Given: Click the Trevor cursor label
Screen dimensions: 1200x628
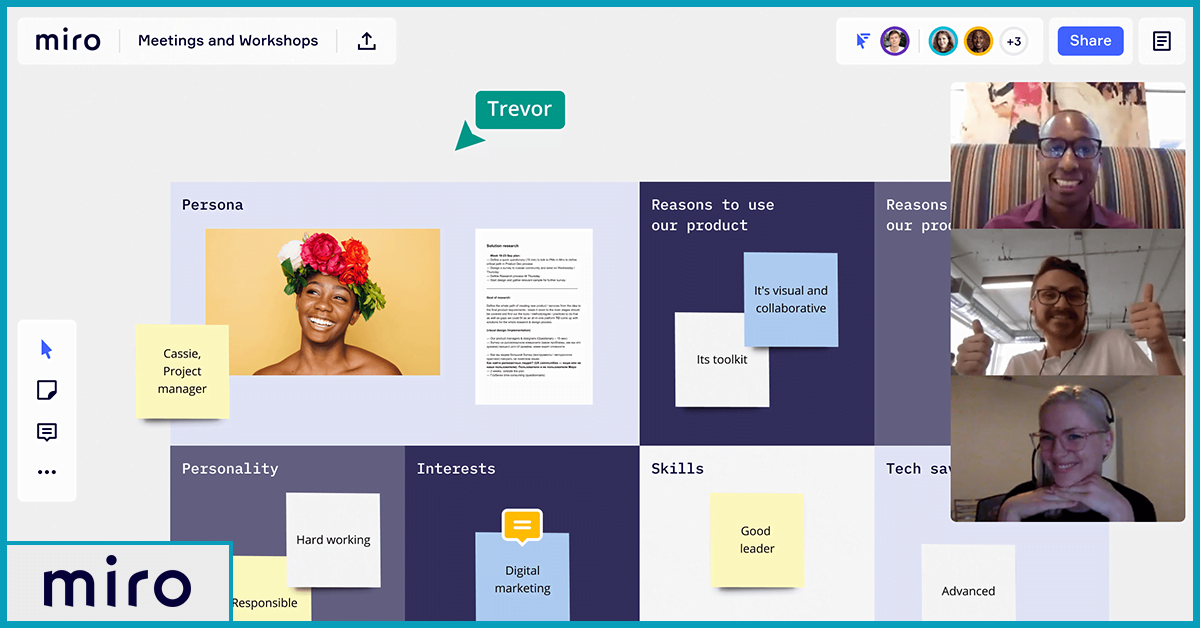Looking at the screenshot, I should 519,109.
